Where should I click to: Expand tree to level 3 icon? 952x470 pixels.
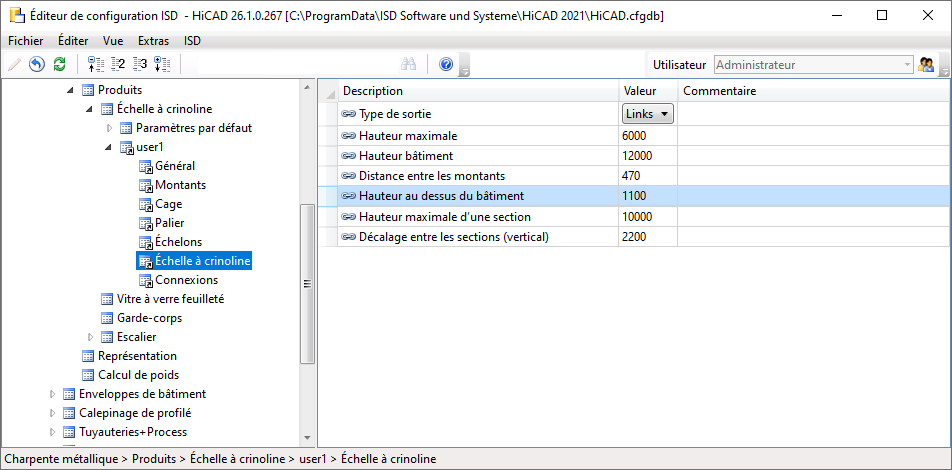(x=140, y=64)
